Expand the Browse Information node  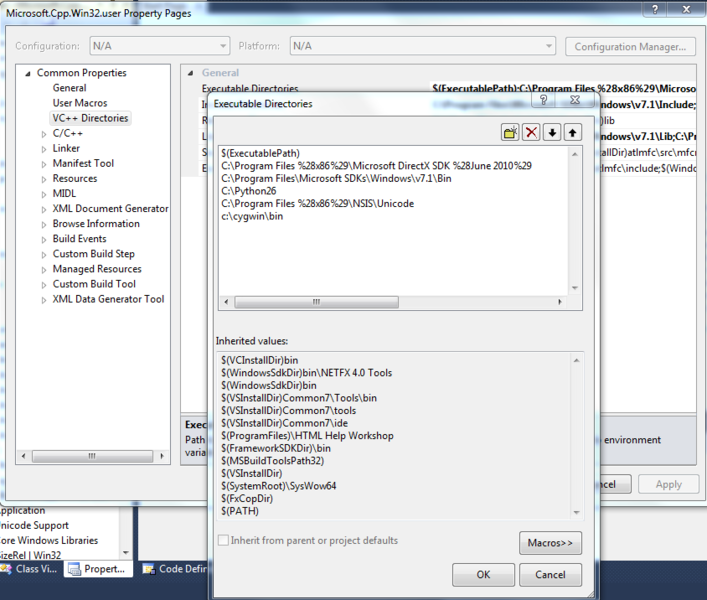(44, 224)
